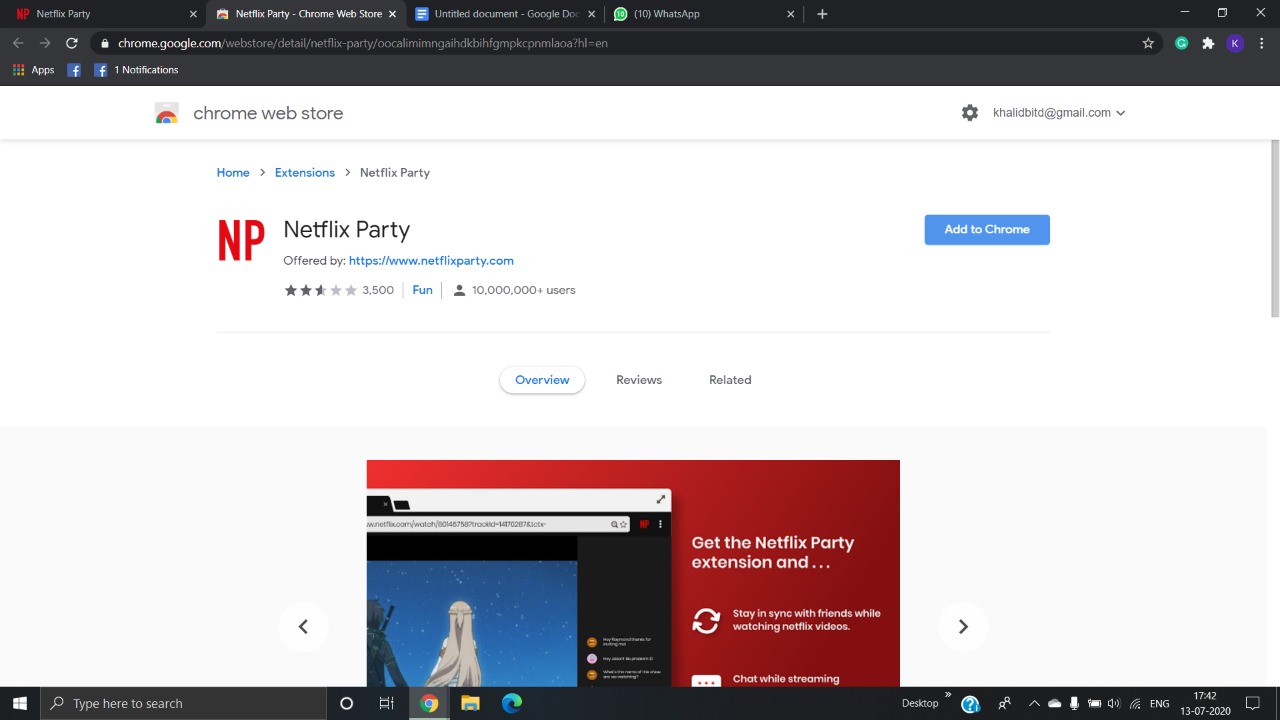Image resolution: width=1280 pixels, height=720 pixels.
Task: Open Task View in the taskbar
Action: (387, 703)
